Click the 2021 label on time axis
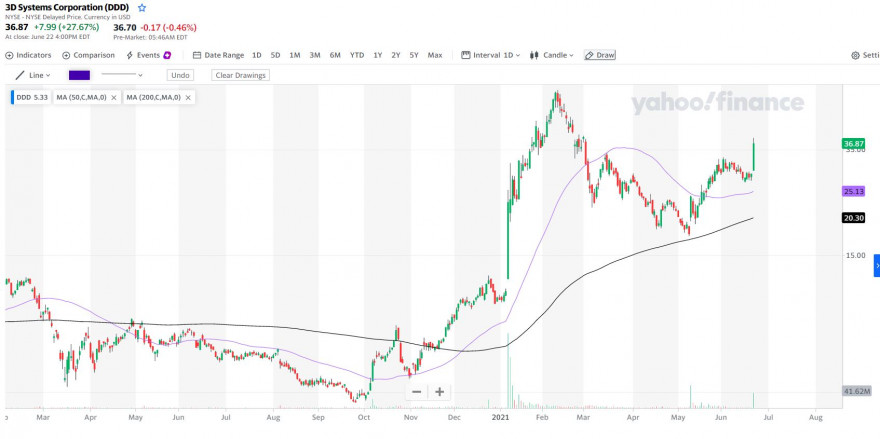The width and height of the screenshot is (880, 439). click(x=499, y=418)
